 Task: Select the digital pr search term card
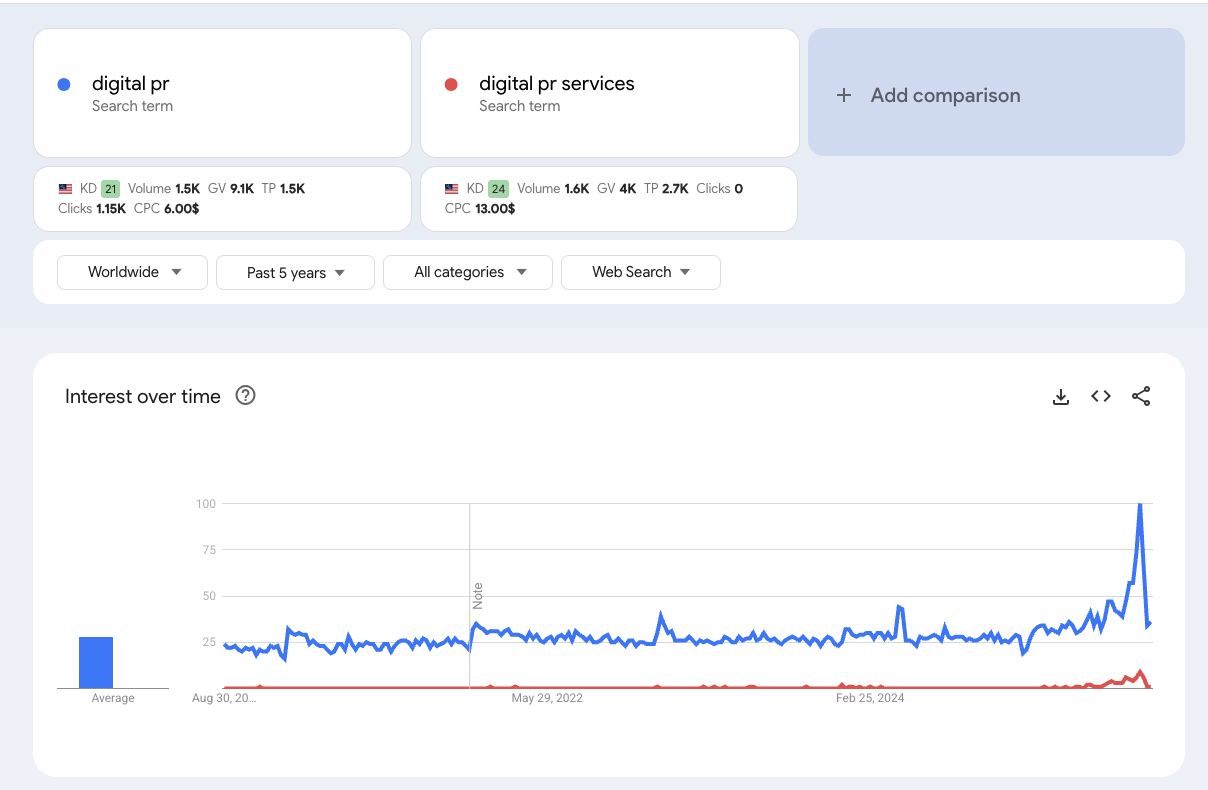222,93
